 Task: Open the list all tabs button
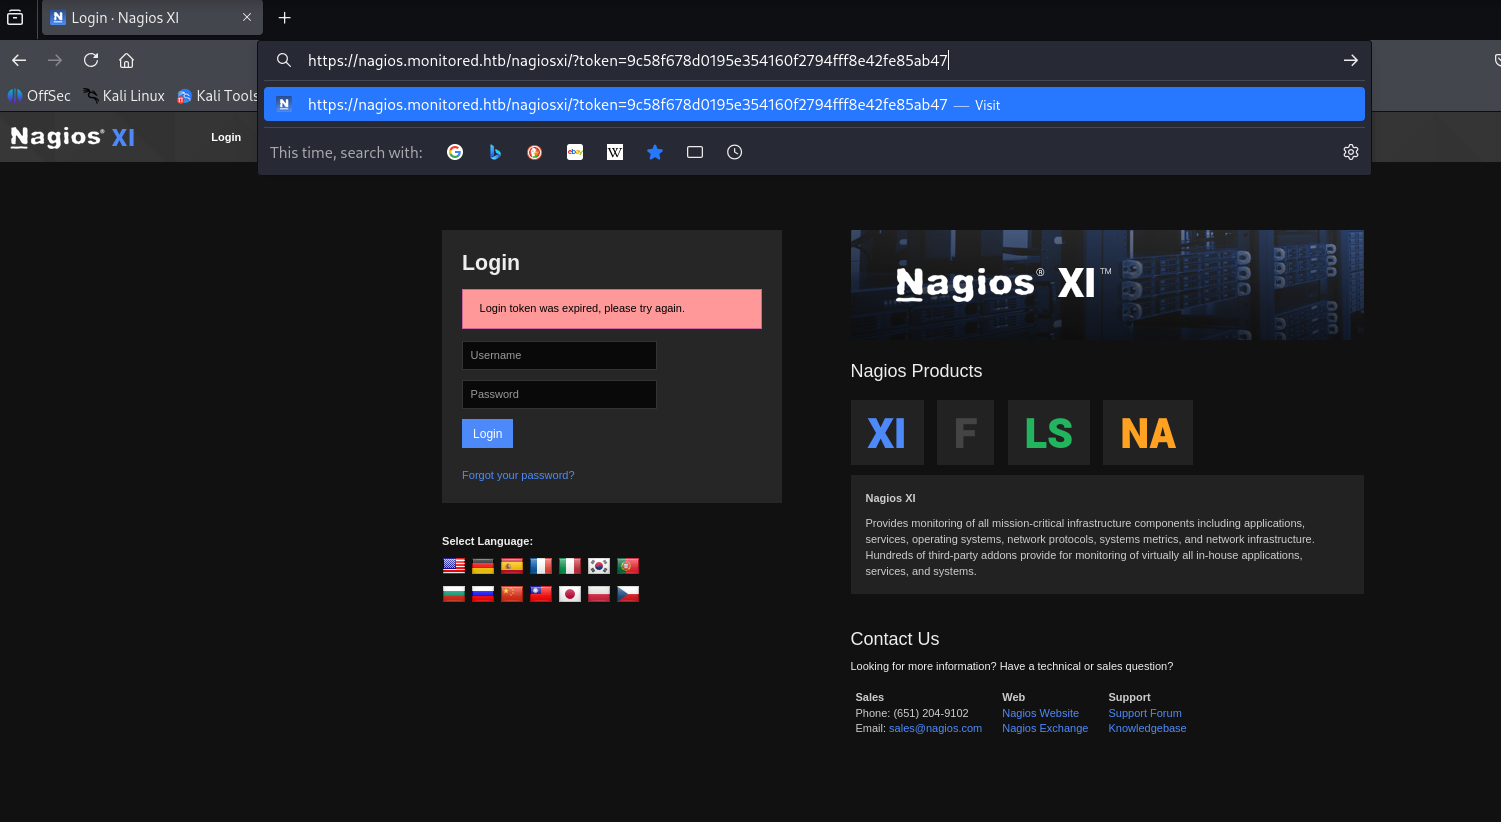point(15,17)
